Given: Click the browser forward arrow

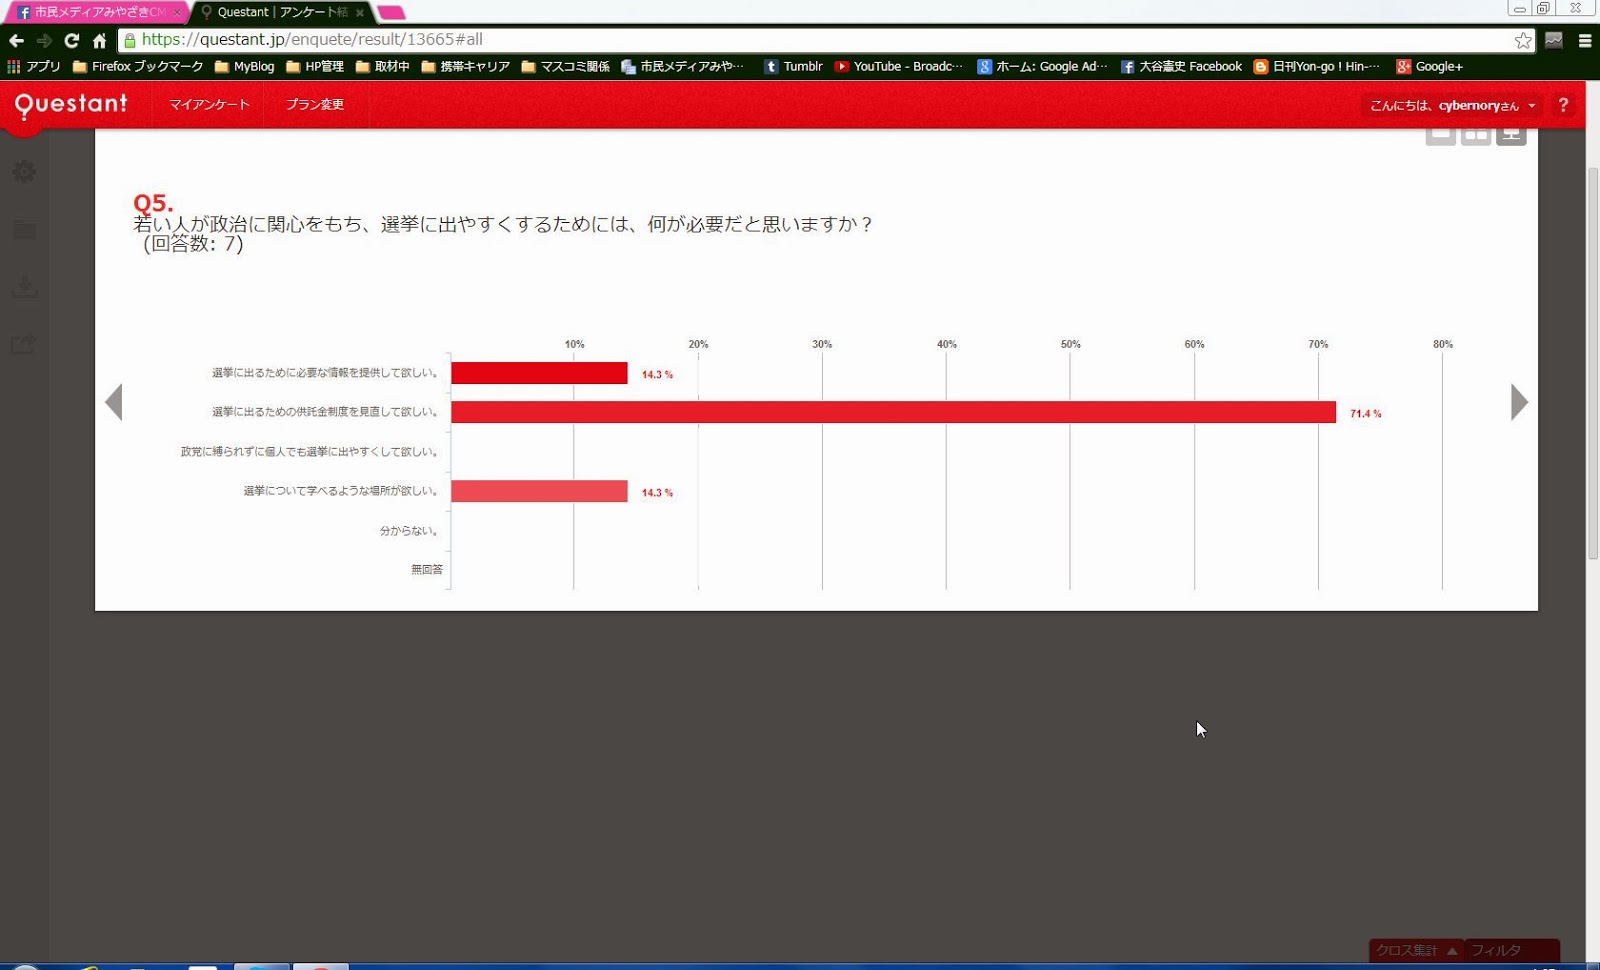Looking at the screenshot, I should (x=44, y=40).
